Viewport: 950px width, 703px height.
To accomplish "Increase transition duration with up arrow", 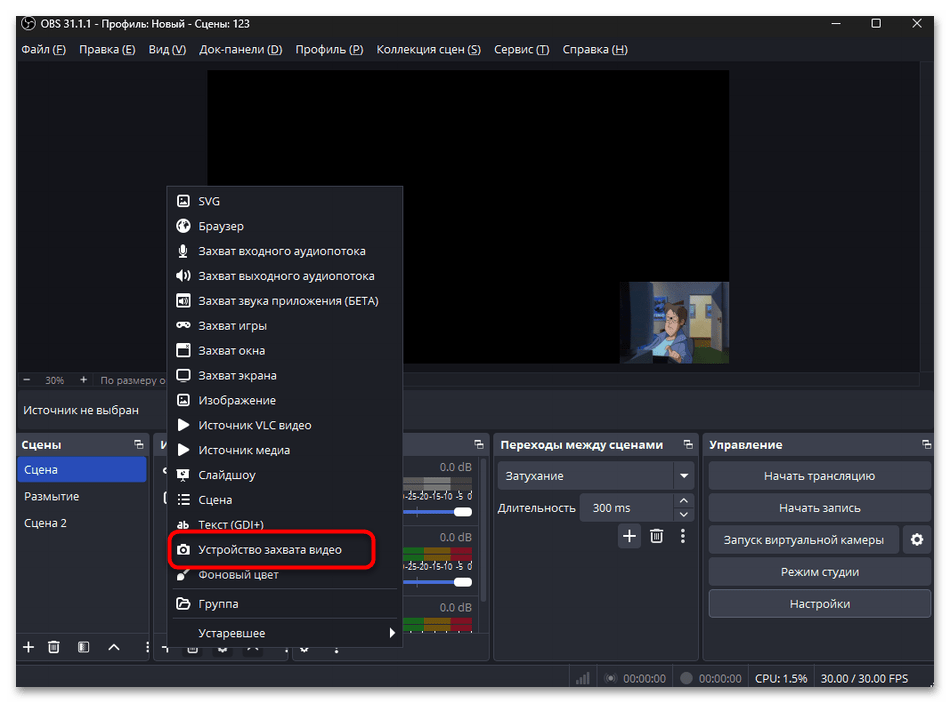I will [684, 501].
